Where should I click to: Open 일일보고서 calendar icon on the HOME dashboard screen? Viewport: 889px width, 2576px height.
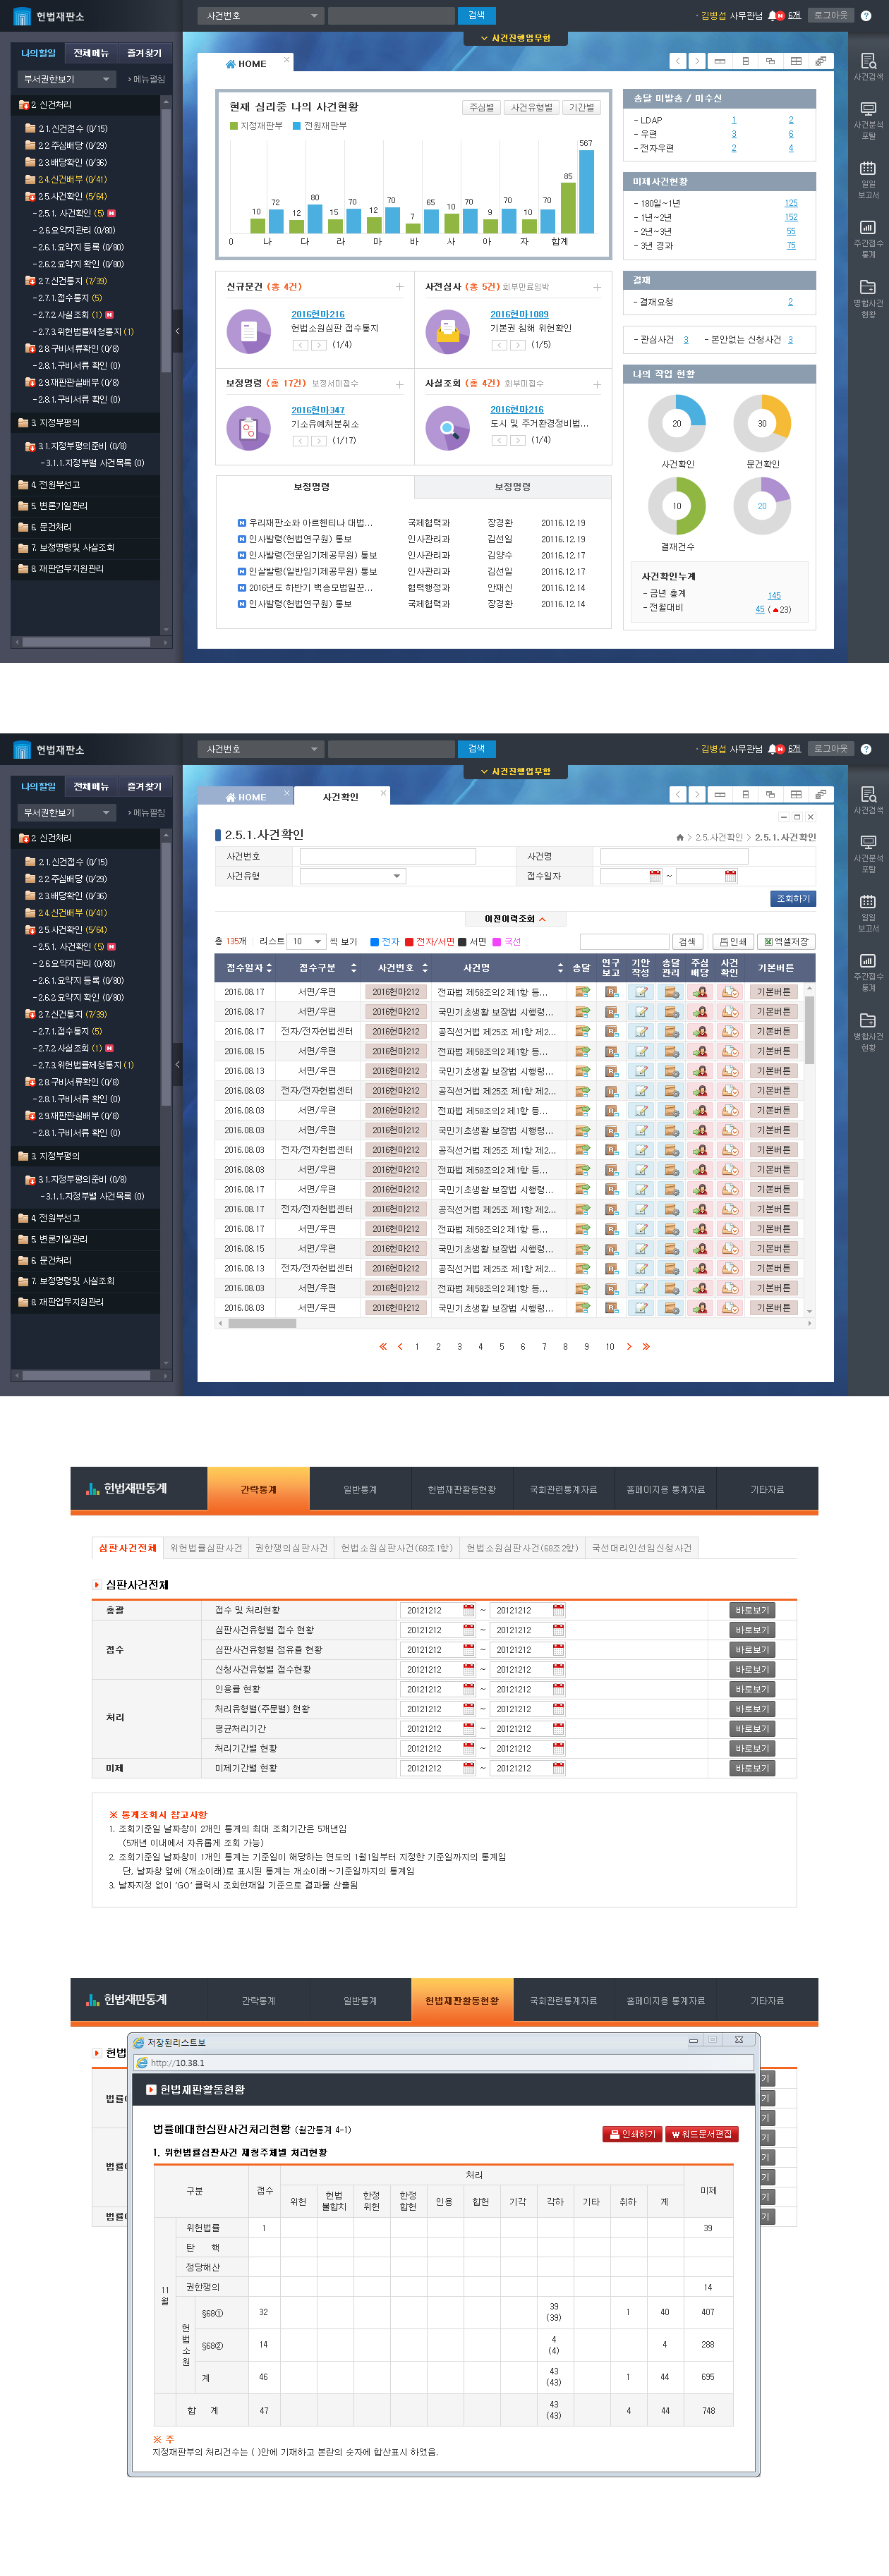pos(867,168)
